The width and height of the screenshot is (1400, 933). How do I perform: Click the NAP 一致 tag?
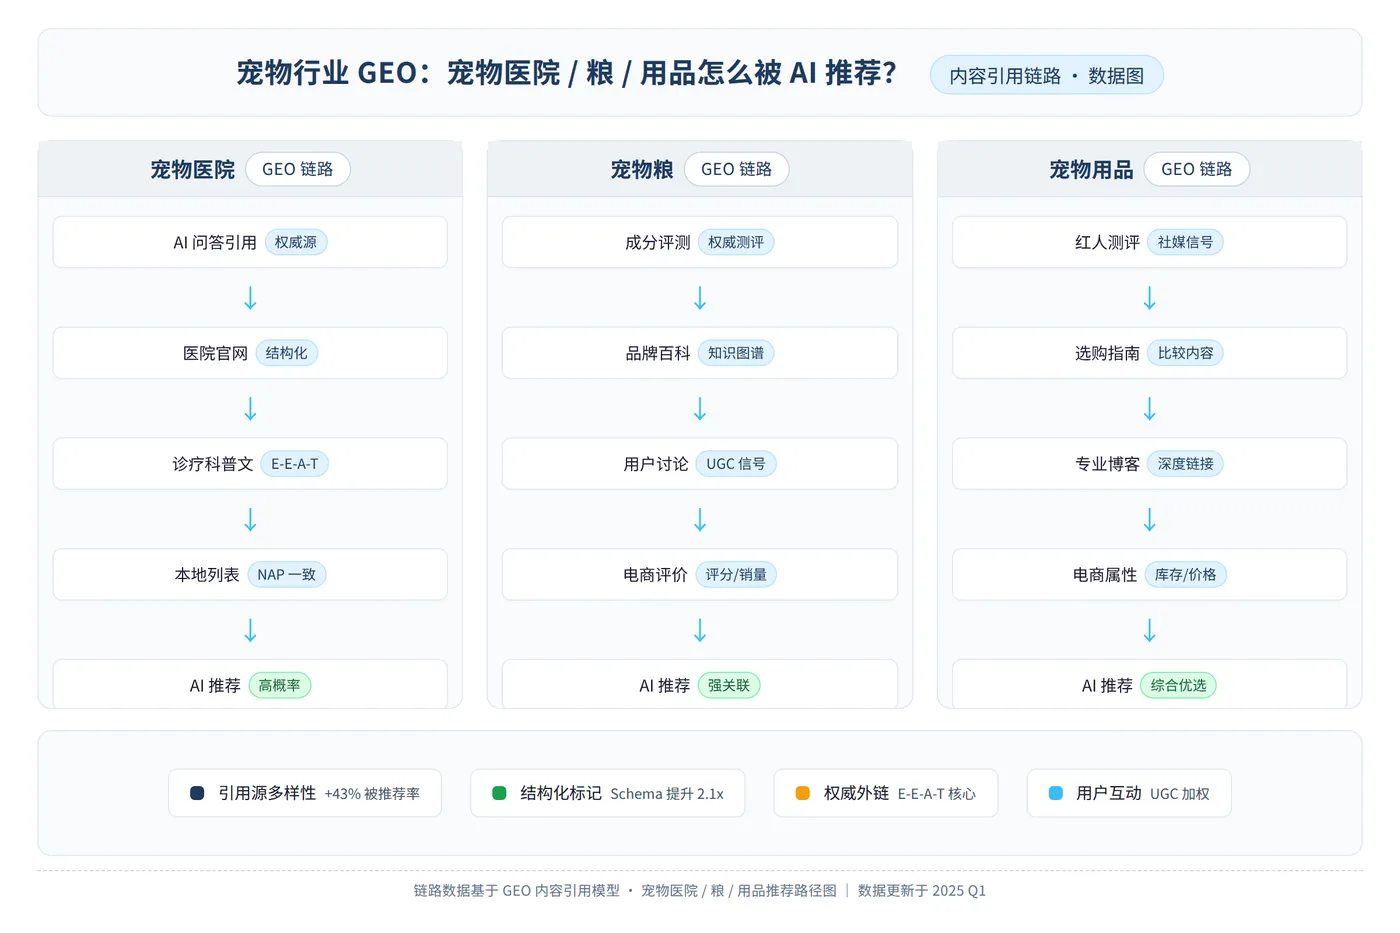click(287, 575)
